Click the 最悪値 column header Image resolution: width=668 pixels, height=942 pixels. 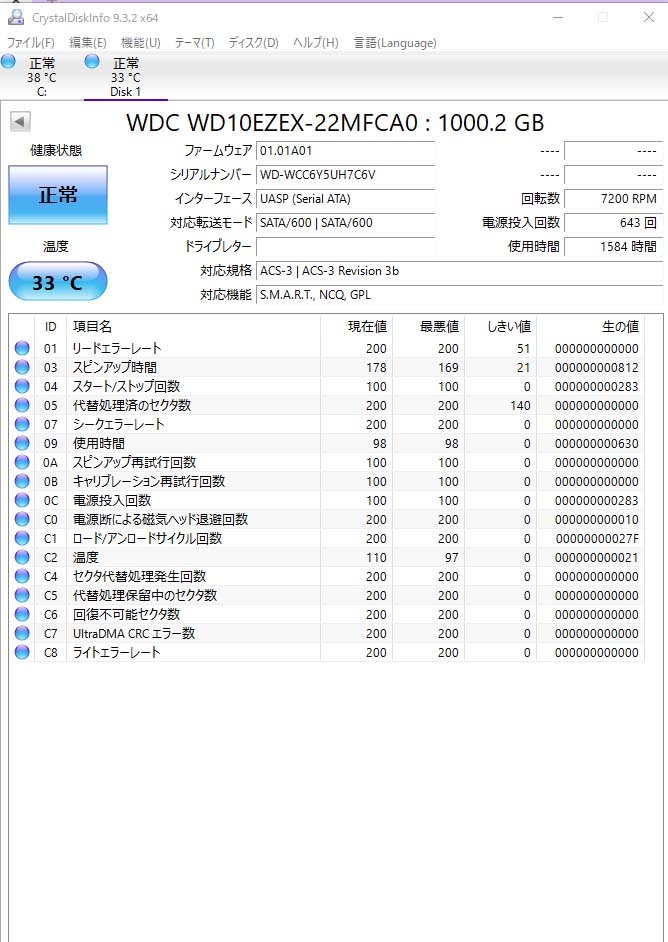pos(428,327)
